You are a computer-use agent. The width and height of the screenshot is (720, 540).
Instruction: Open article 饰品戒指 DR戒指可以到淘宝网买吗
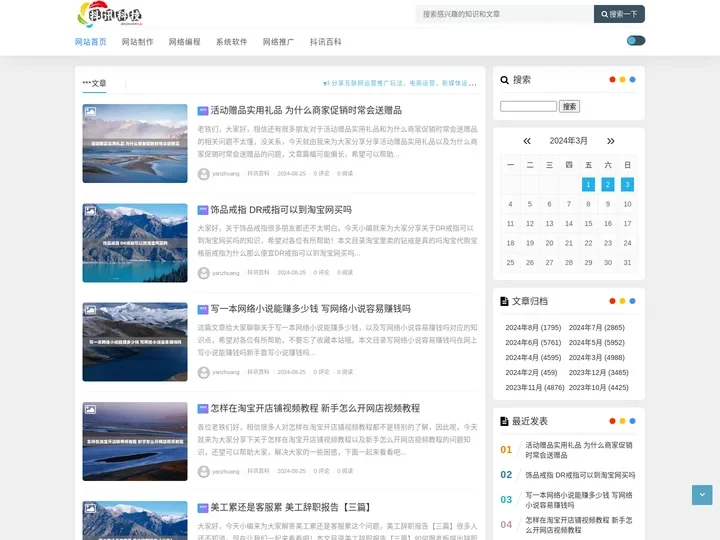click(x=281, y=210)
